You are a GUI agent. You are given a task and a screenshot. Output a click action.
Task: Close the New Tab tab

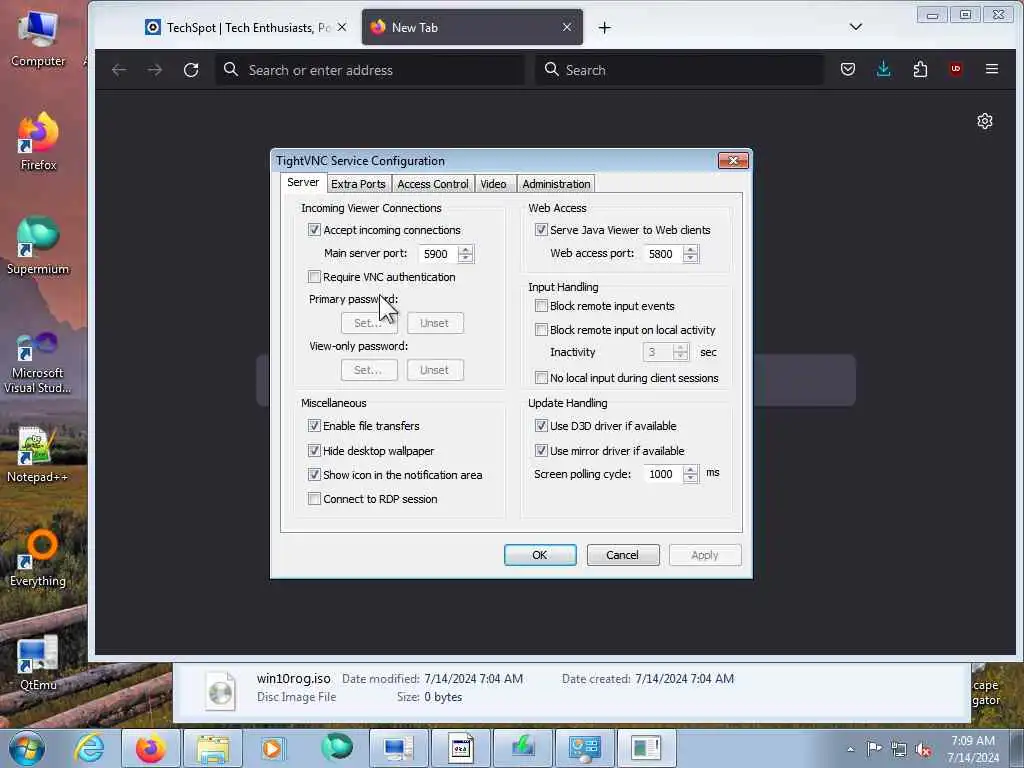point(567,27)
